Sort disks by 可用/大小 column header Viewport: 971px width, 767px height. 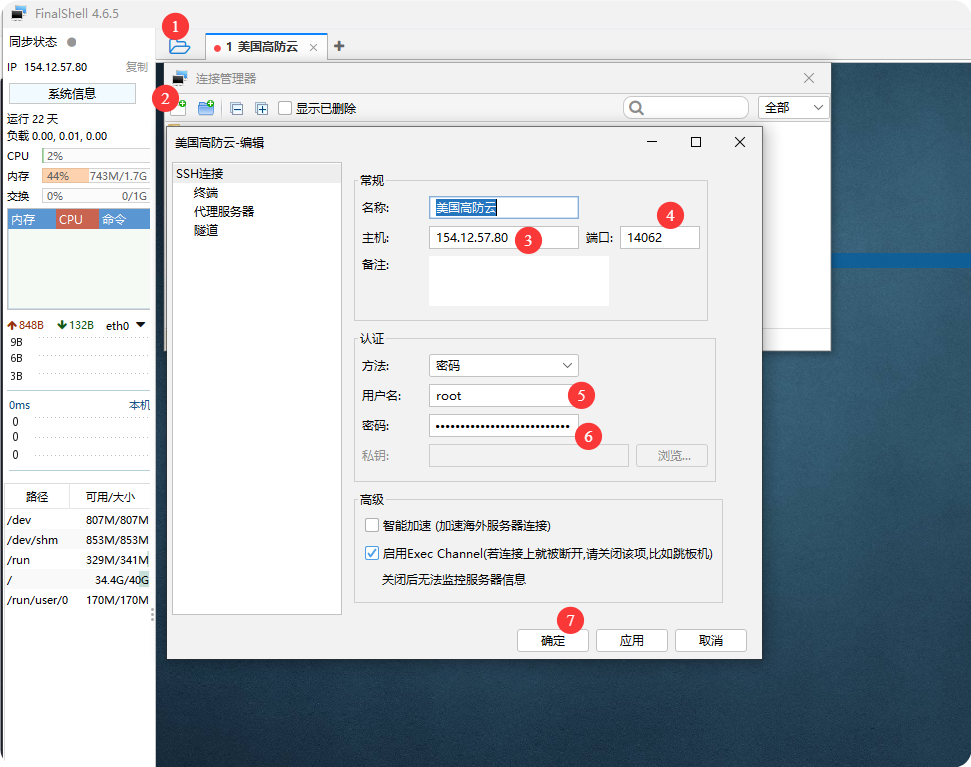[110, 496]
